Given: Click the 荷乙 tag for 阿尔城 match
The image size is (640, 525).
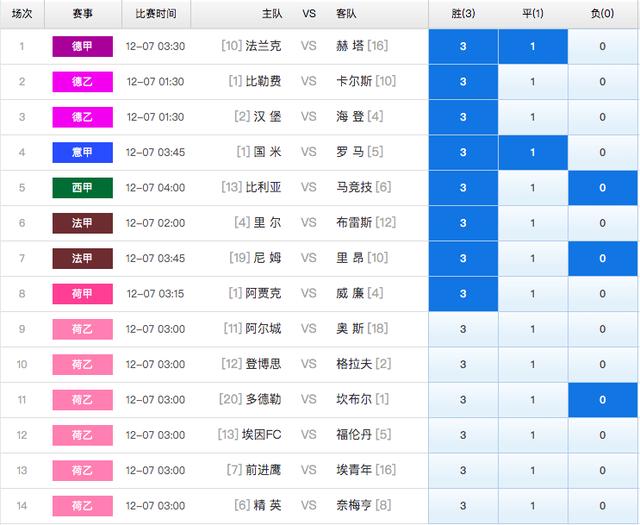Looking at the screenshot, I should pos(82,329).
